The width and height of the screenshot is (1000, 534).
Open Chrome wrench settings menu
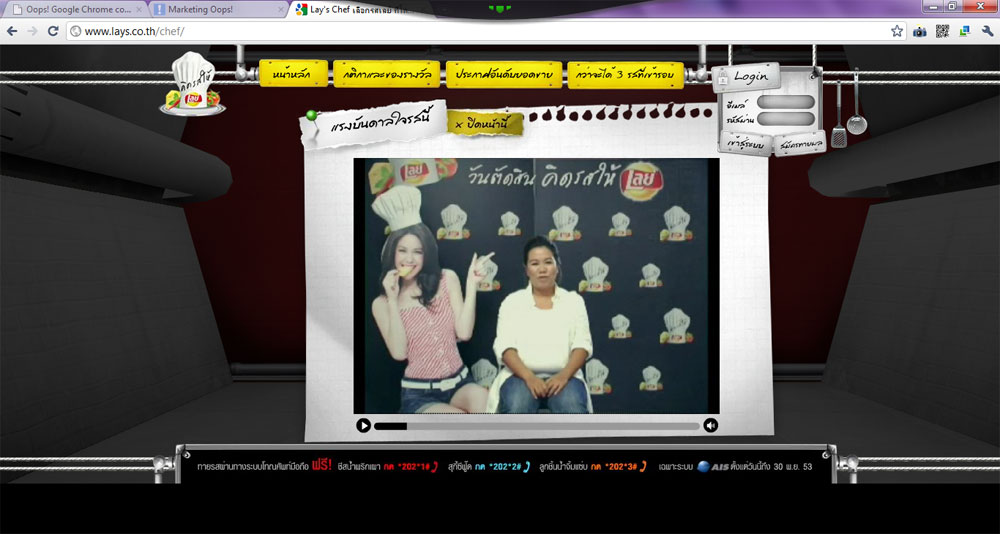[x=988, y=31]
